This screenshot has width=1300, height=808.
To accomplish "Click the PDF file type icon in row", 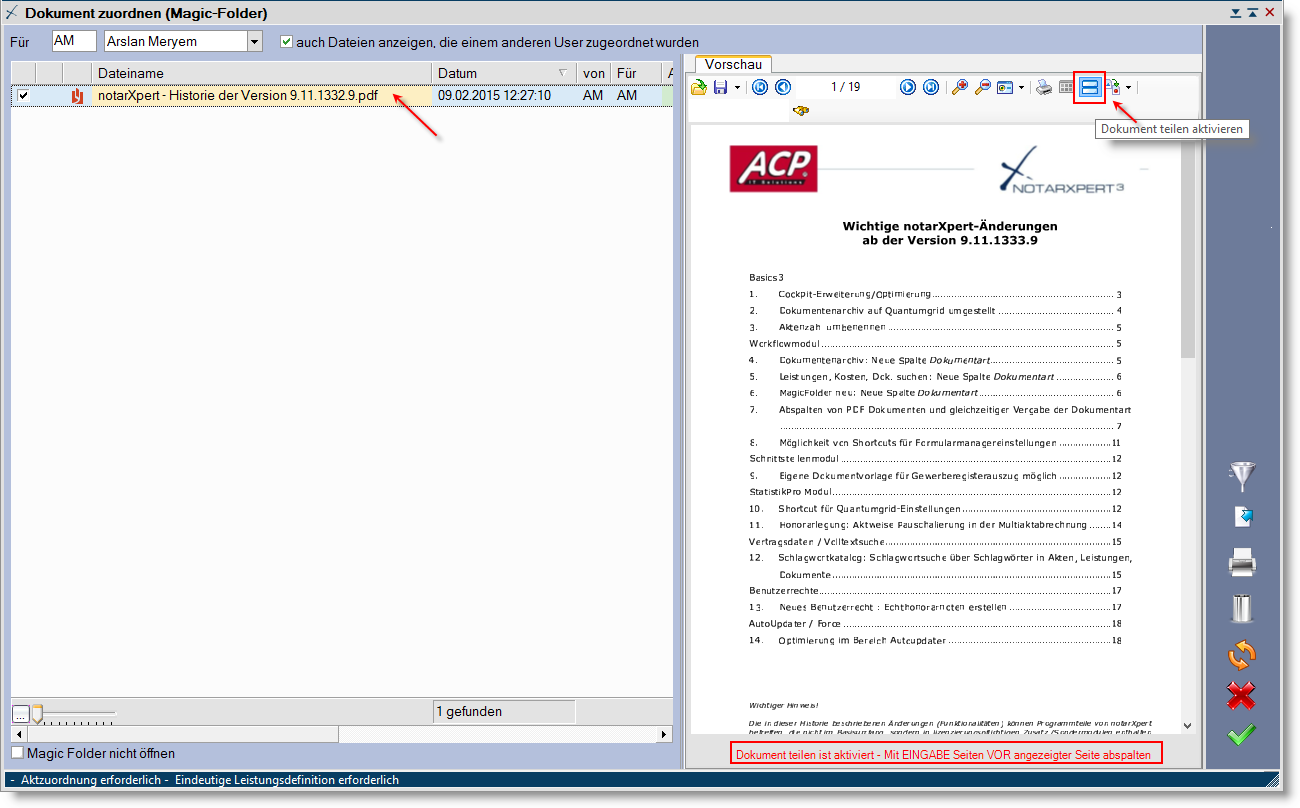I will [77, 96].
